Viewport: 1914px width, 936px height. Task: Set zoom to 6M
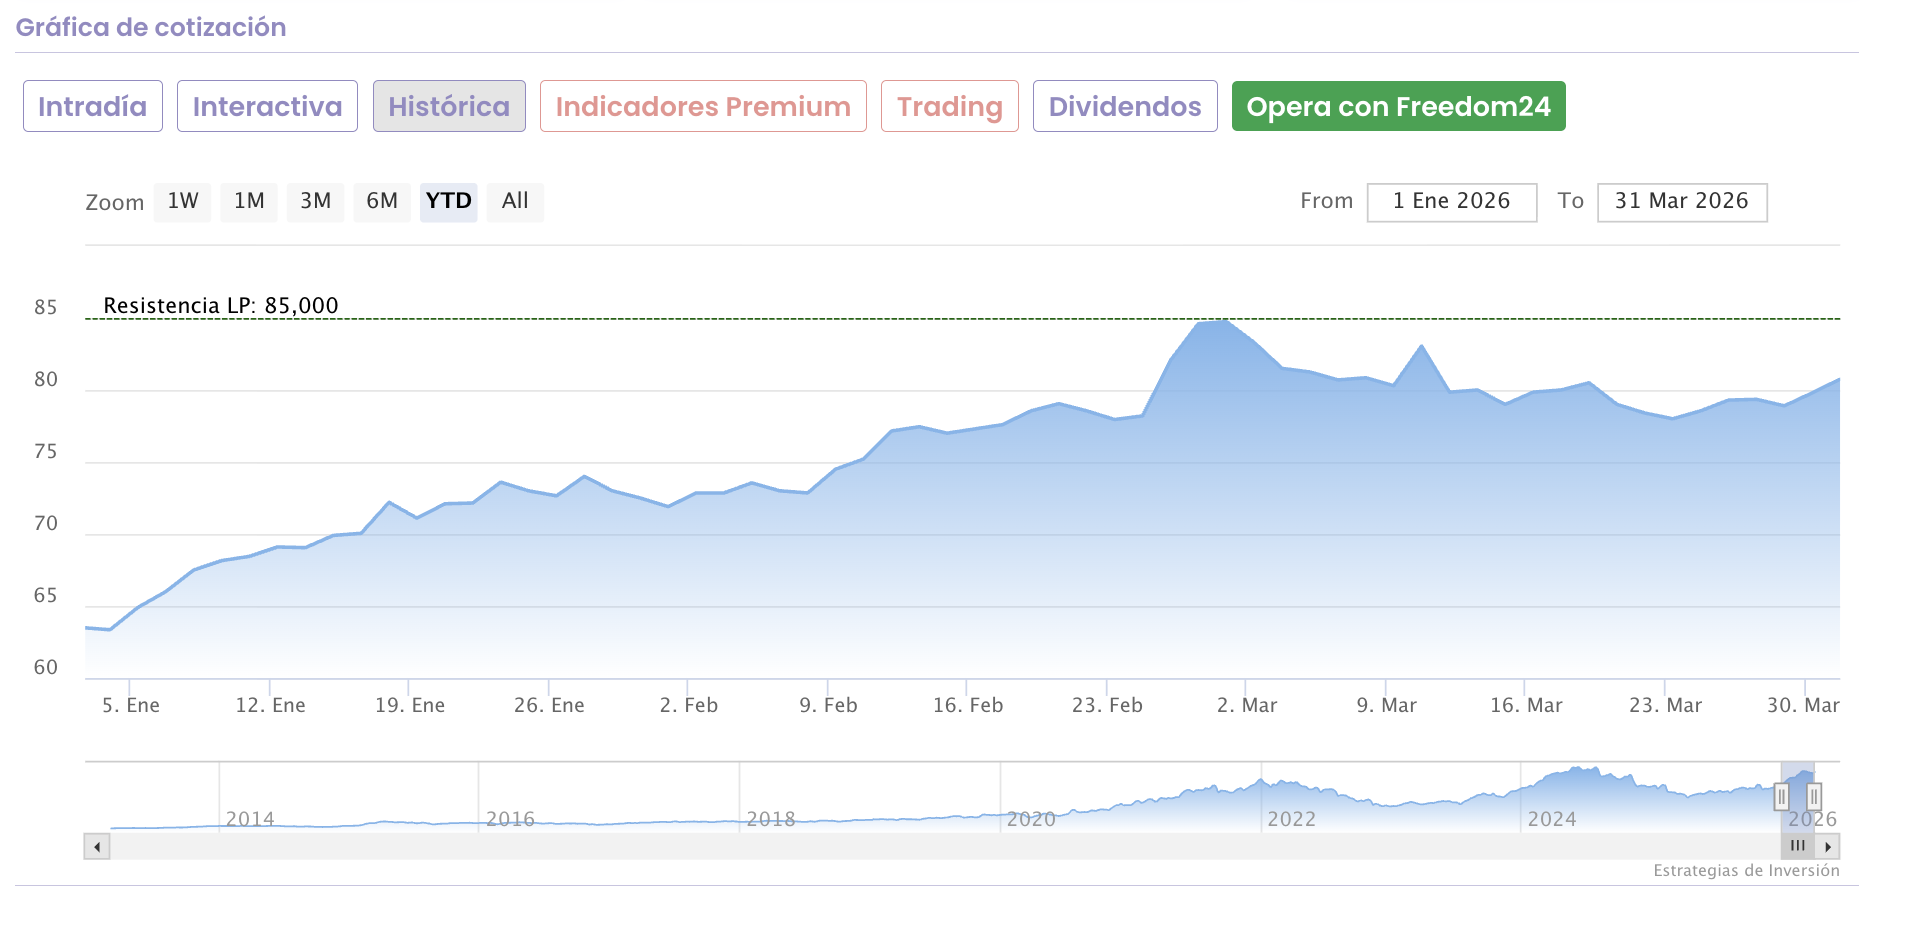click(382, 201)
